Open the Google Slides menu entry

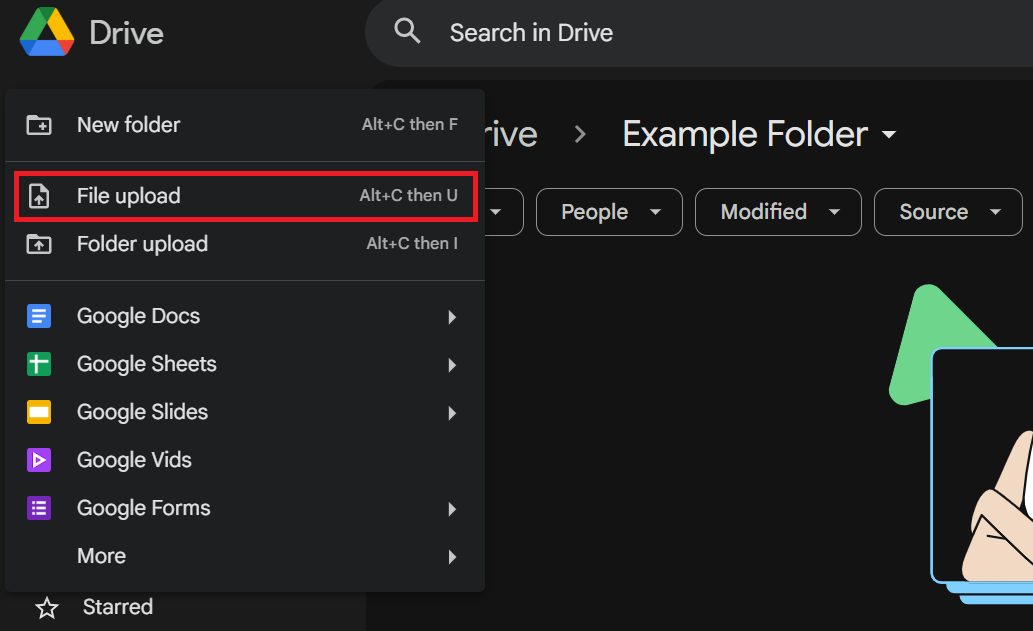tap(245, 412)
